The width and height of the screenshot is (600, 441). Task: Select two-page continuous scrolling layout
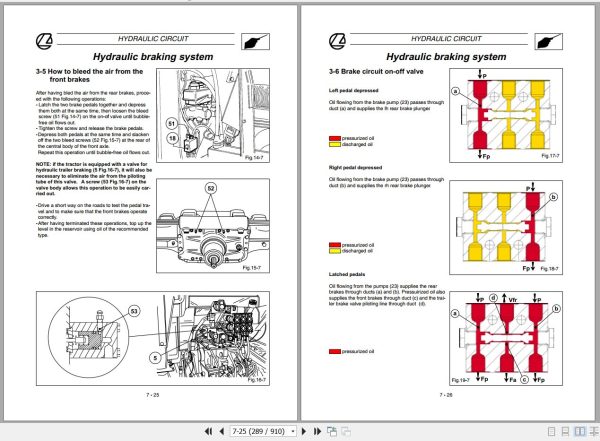[x=594, y=431]
